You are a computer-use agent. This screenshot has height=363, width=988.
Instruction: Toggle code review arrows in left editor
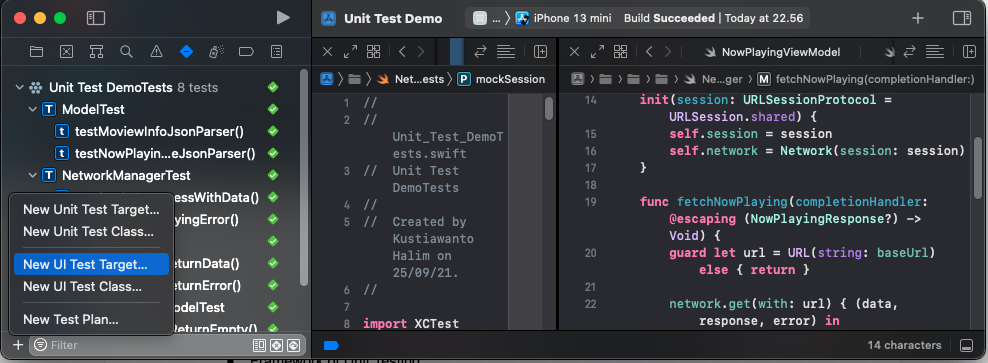pyautogui.click(x=480, y=52)
